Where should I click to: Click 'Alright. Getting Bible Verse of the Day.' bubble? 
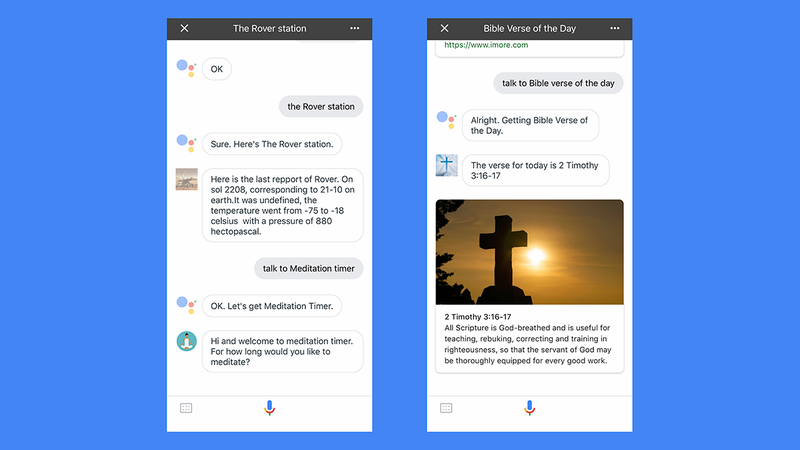pos(531,126)
